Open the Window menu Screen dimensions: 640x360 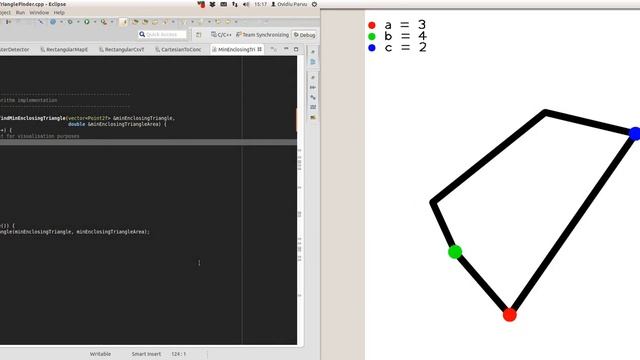pos(39,13)
